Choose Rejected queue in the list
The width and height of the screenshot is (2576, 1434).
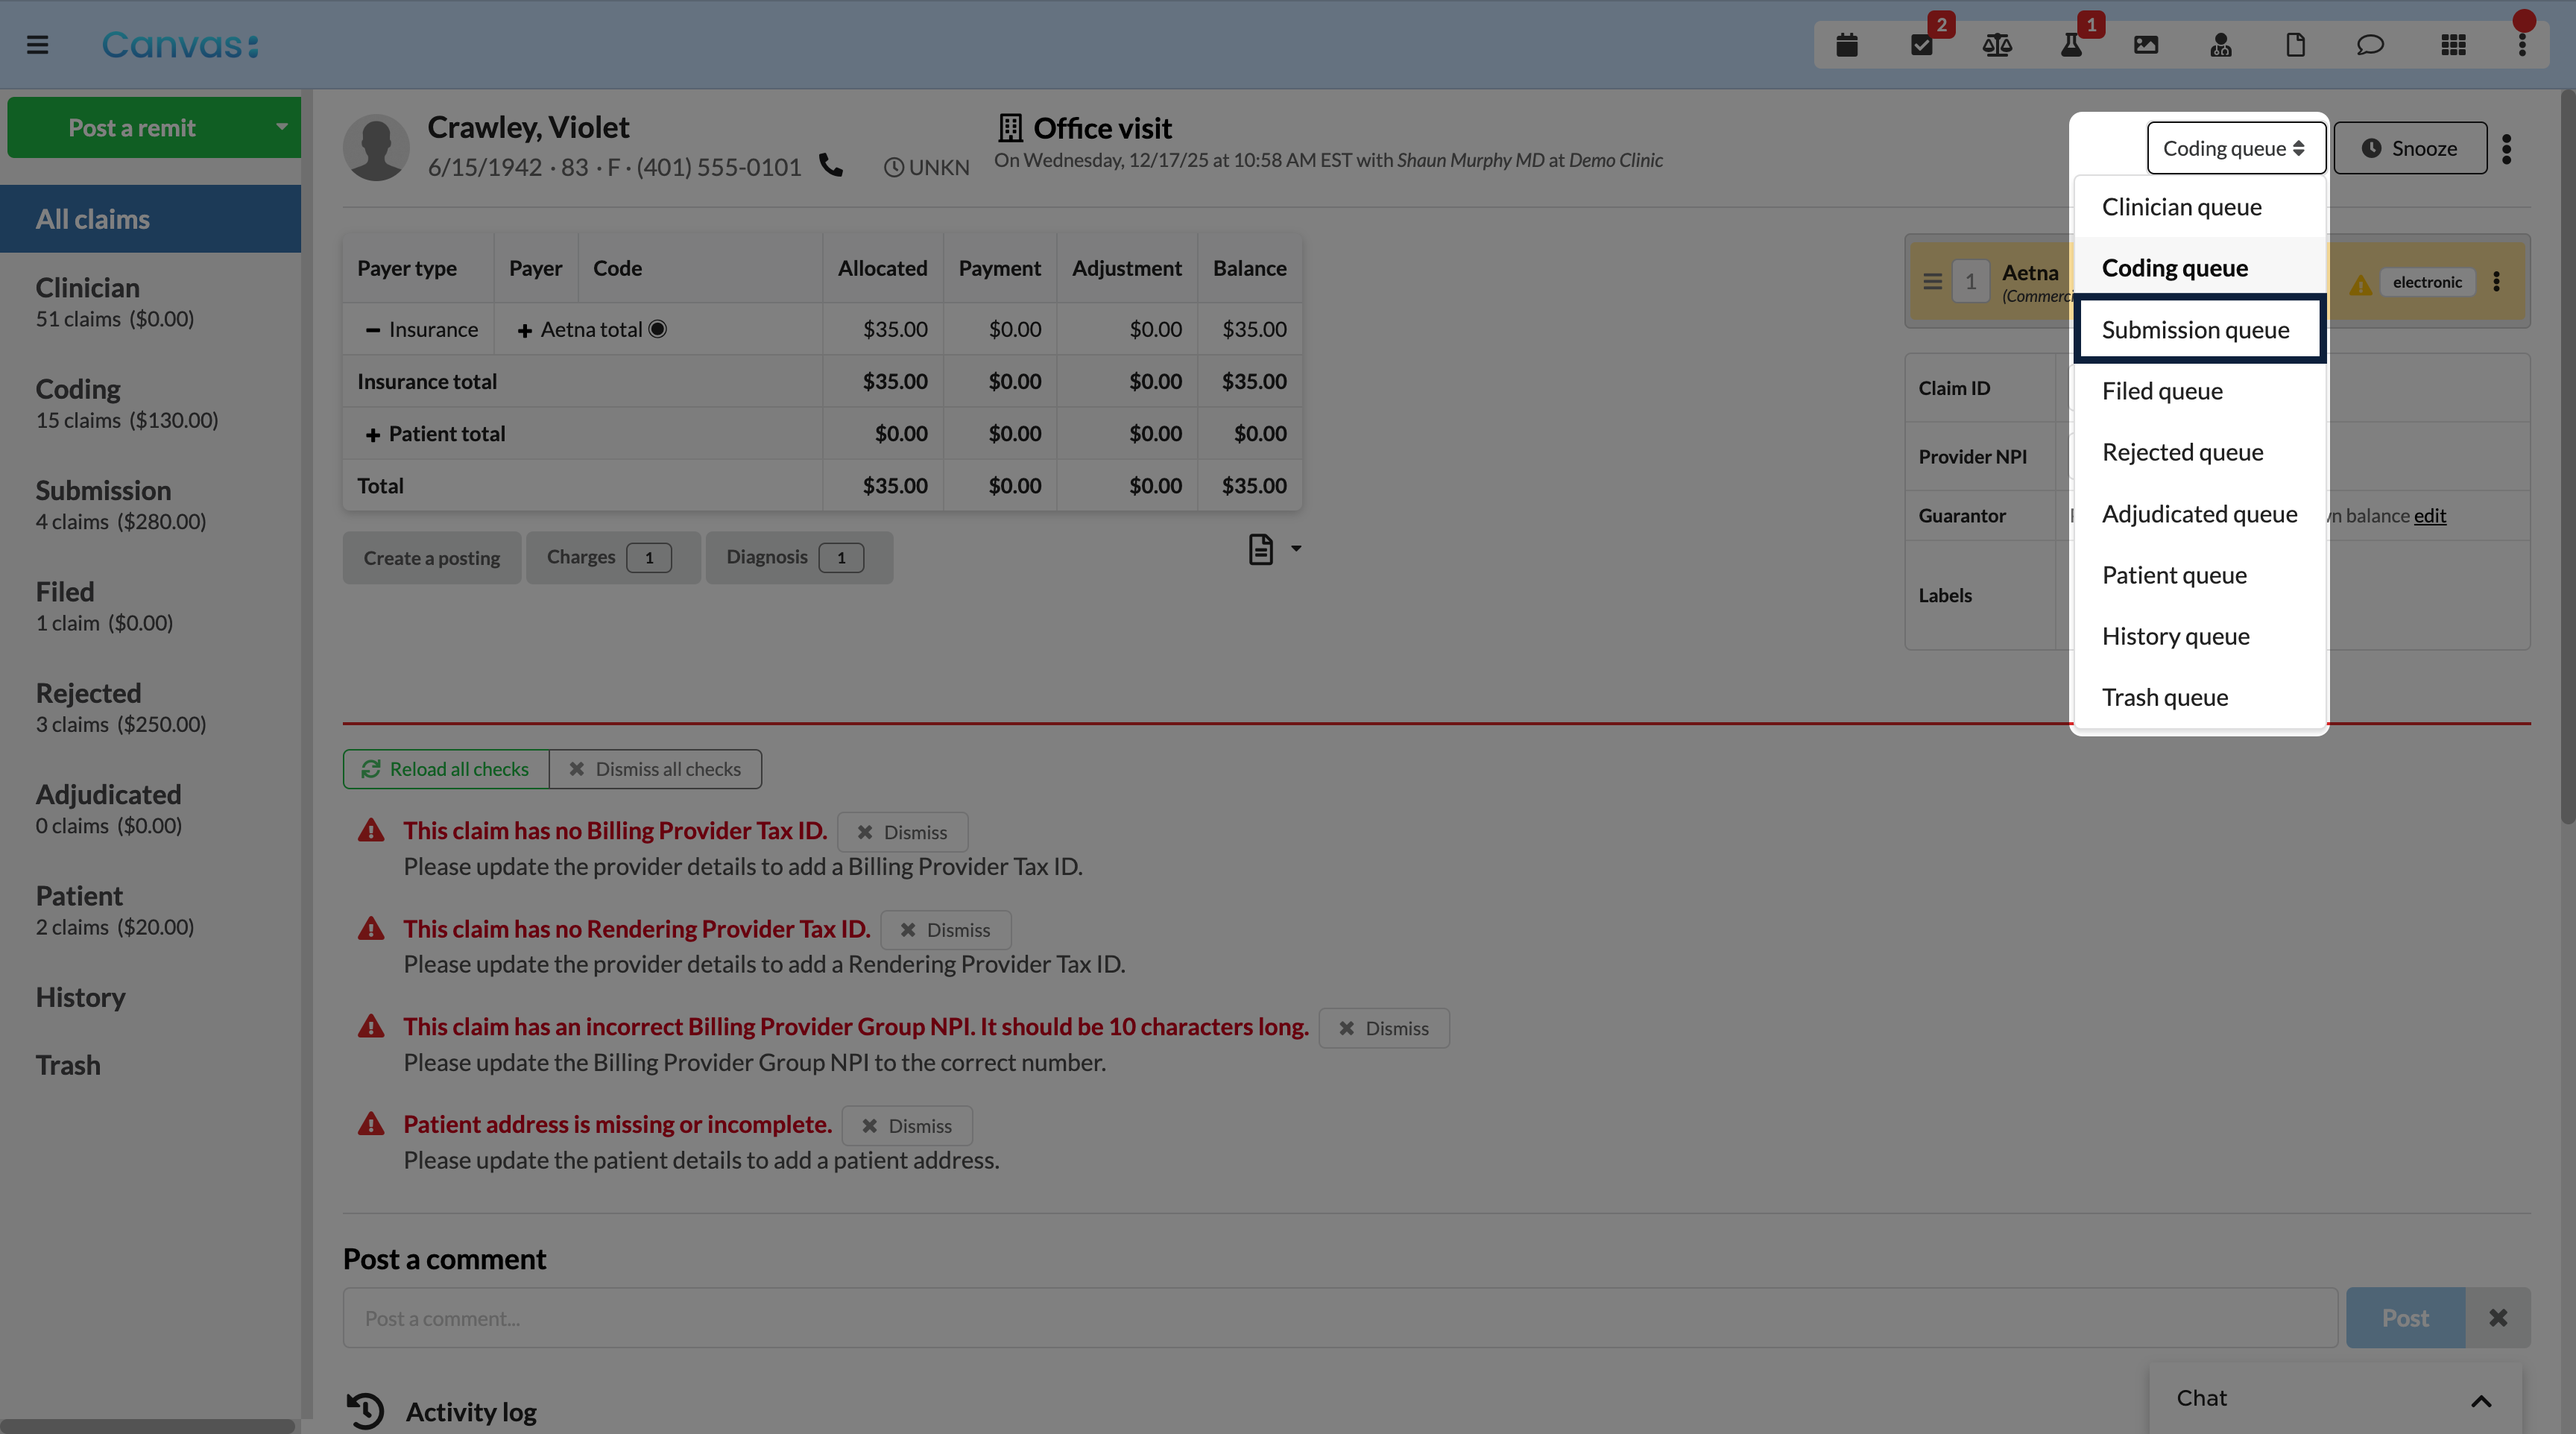click(x=2182, y=452)
